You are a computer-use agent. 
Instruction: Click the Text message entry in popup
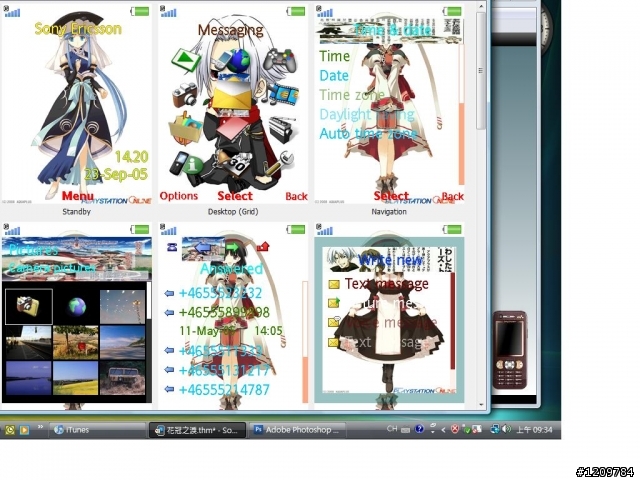pyautogui.click(x=387, y=284)
